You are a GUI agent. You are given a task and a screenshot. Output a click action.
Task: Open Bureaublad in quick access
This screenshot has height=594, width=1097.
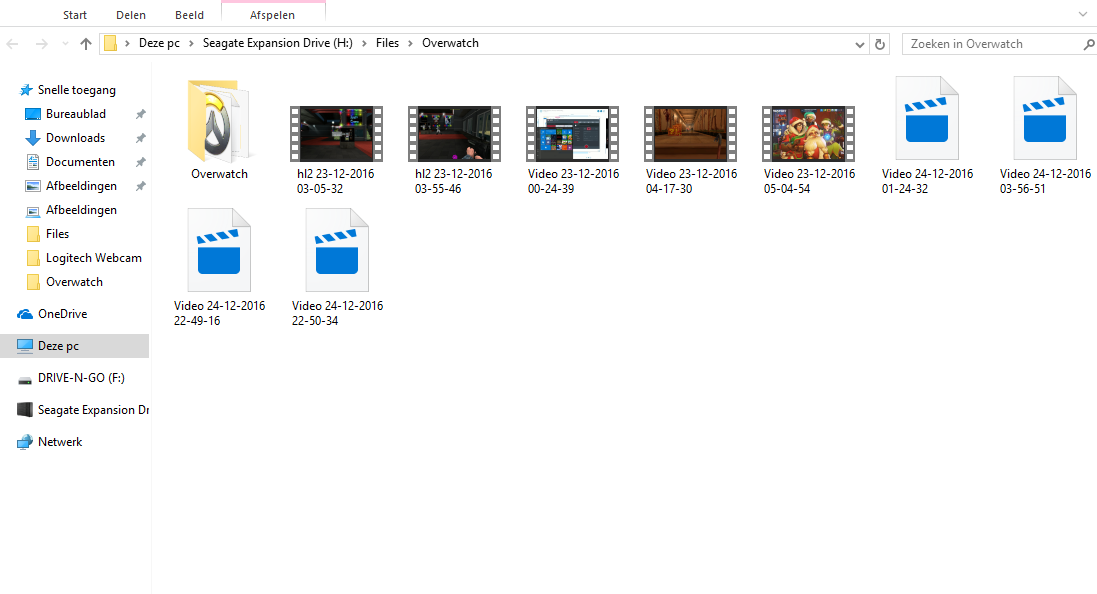76,113
